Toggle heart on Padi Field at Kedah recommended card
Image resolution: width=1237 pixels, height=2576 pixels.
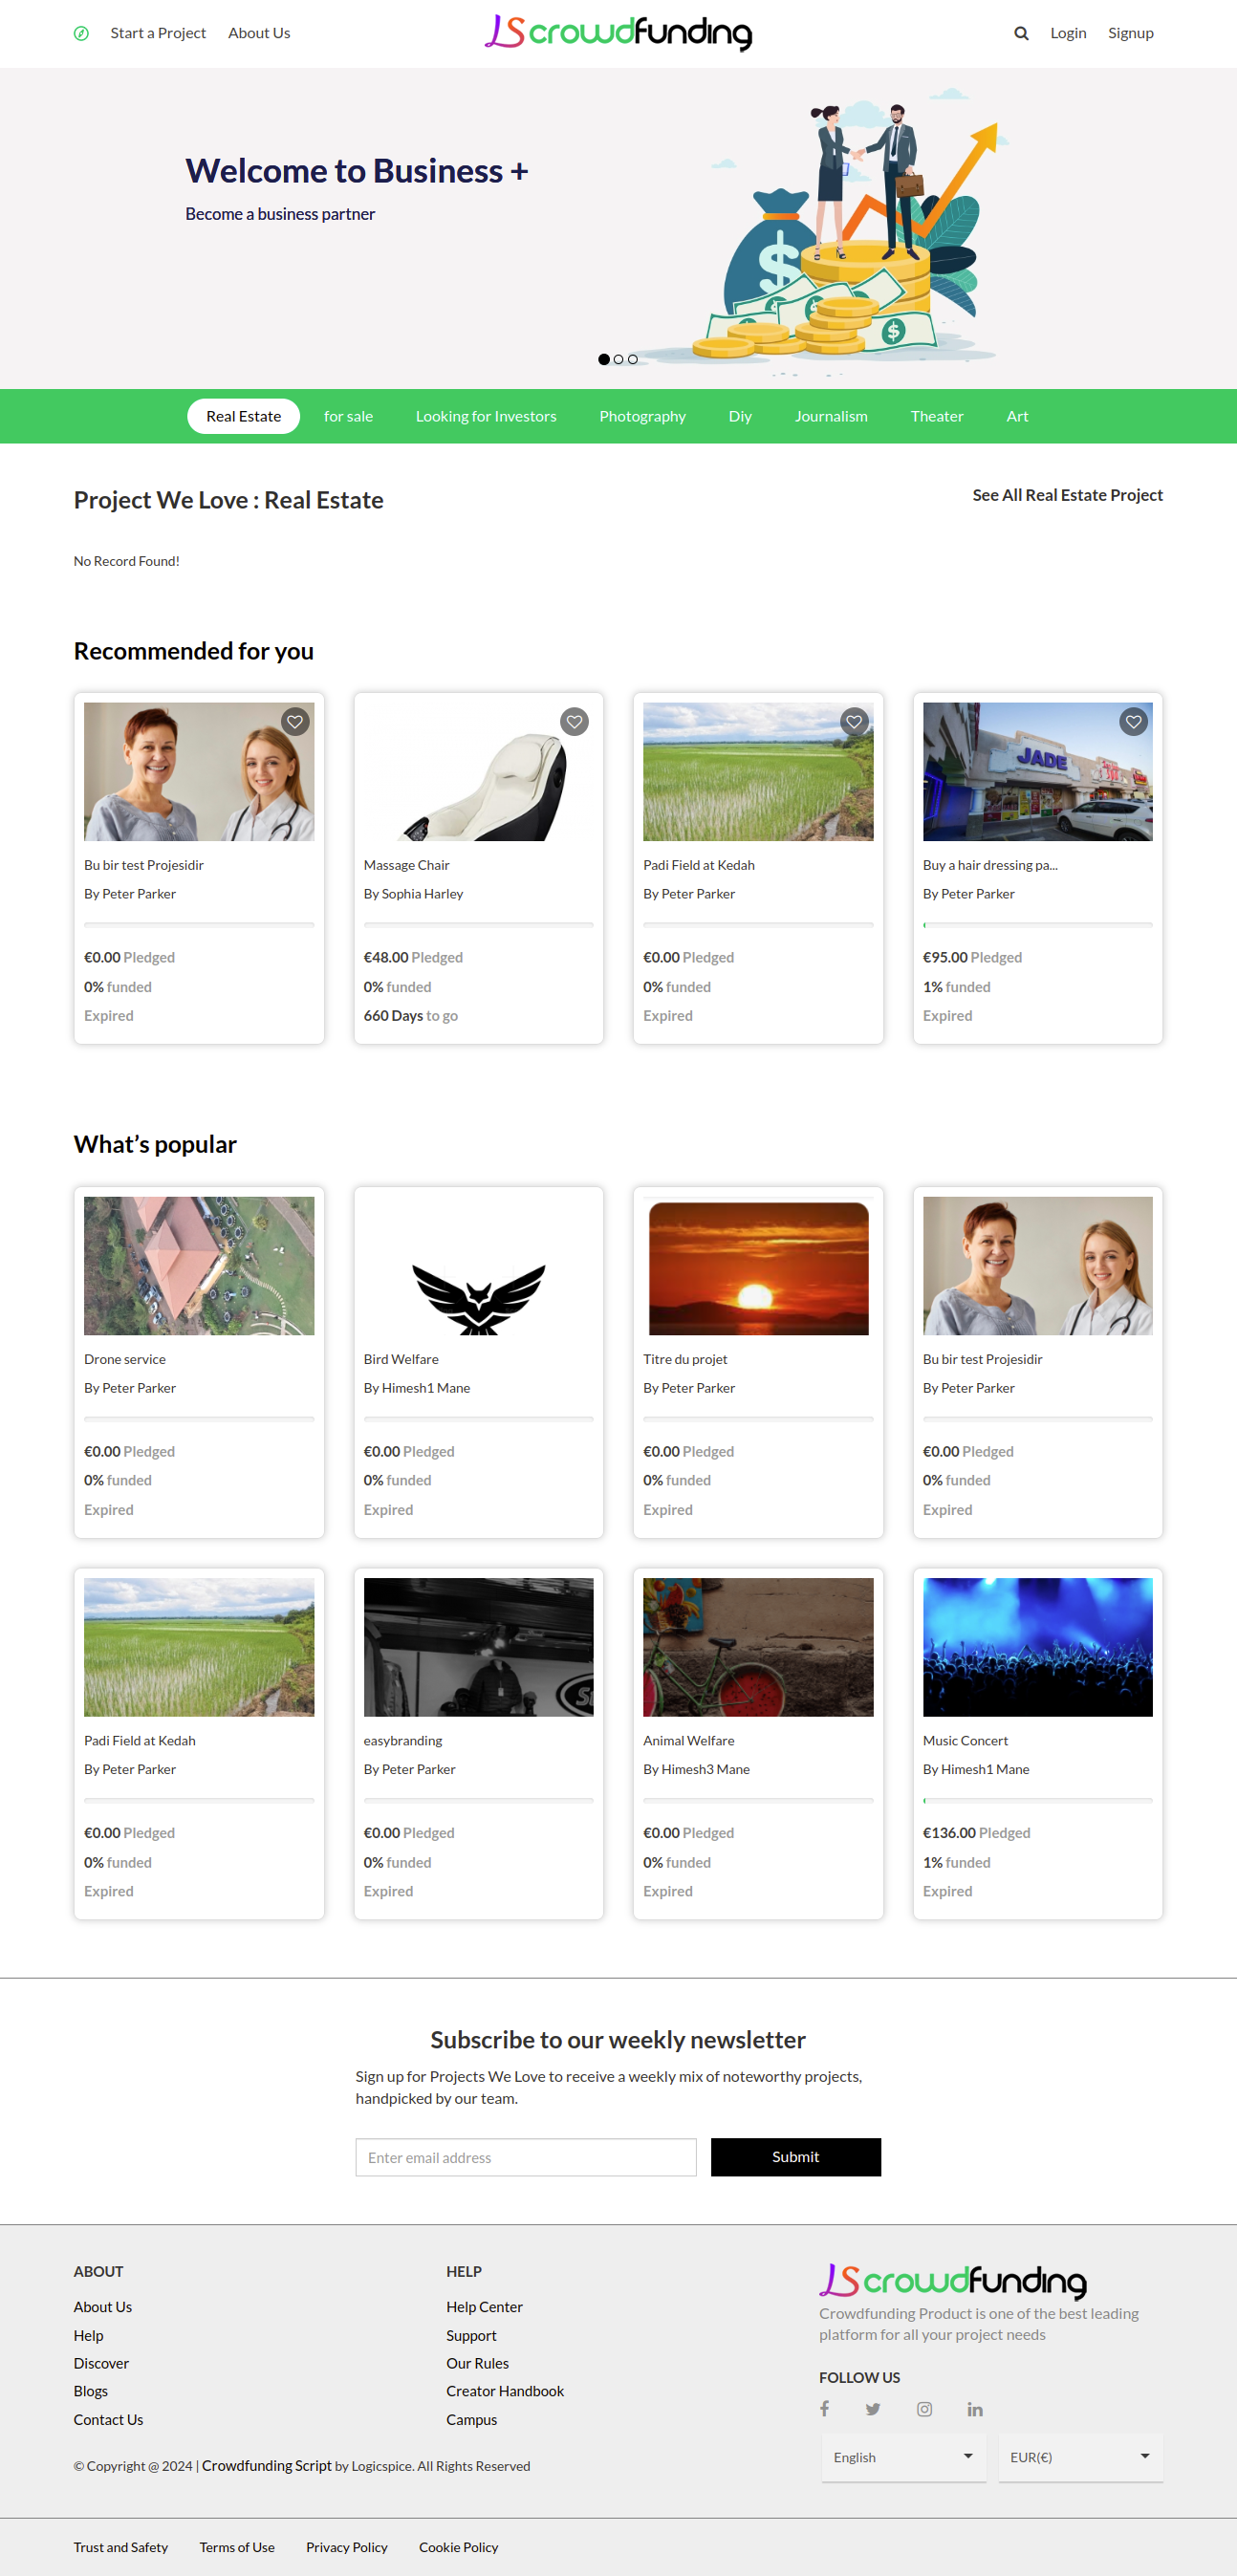(854, 722)
